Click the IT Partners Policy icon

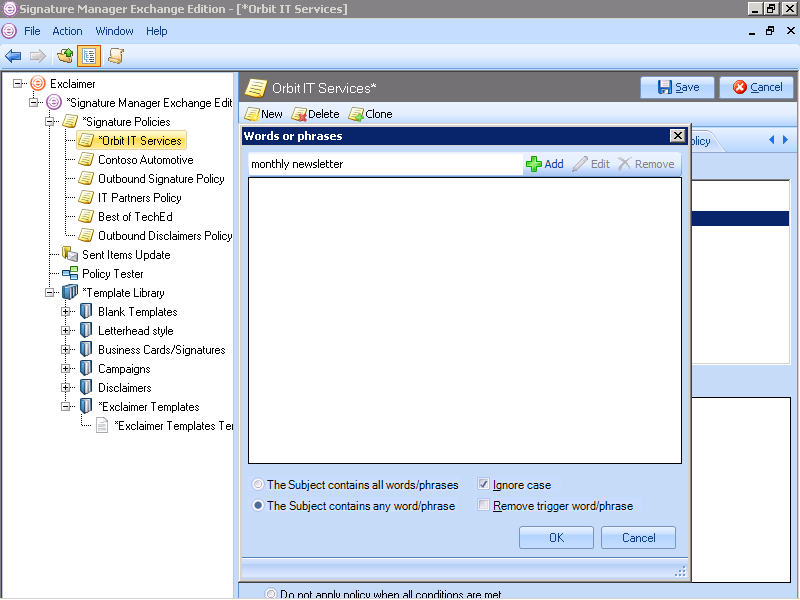point(86,197)
